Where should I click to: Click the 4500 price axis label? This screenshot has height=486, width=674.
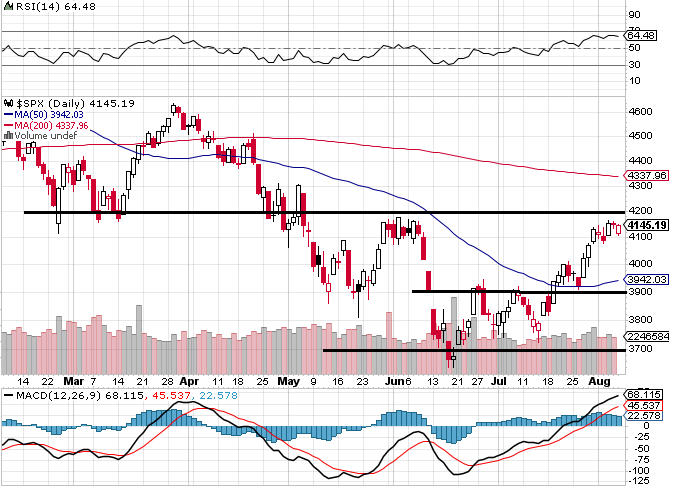(640, 136)
